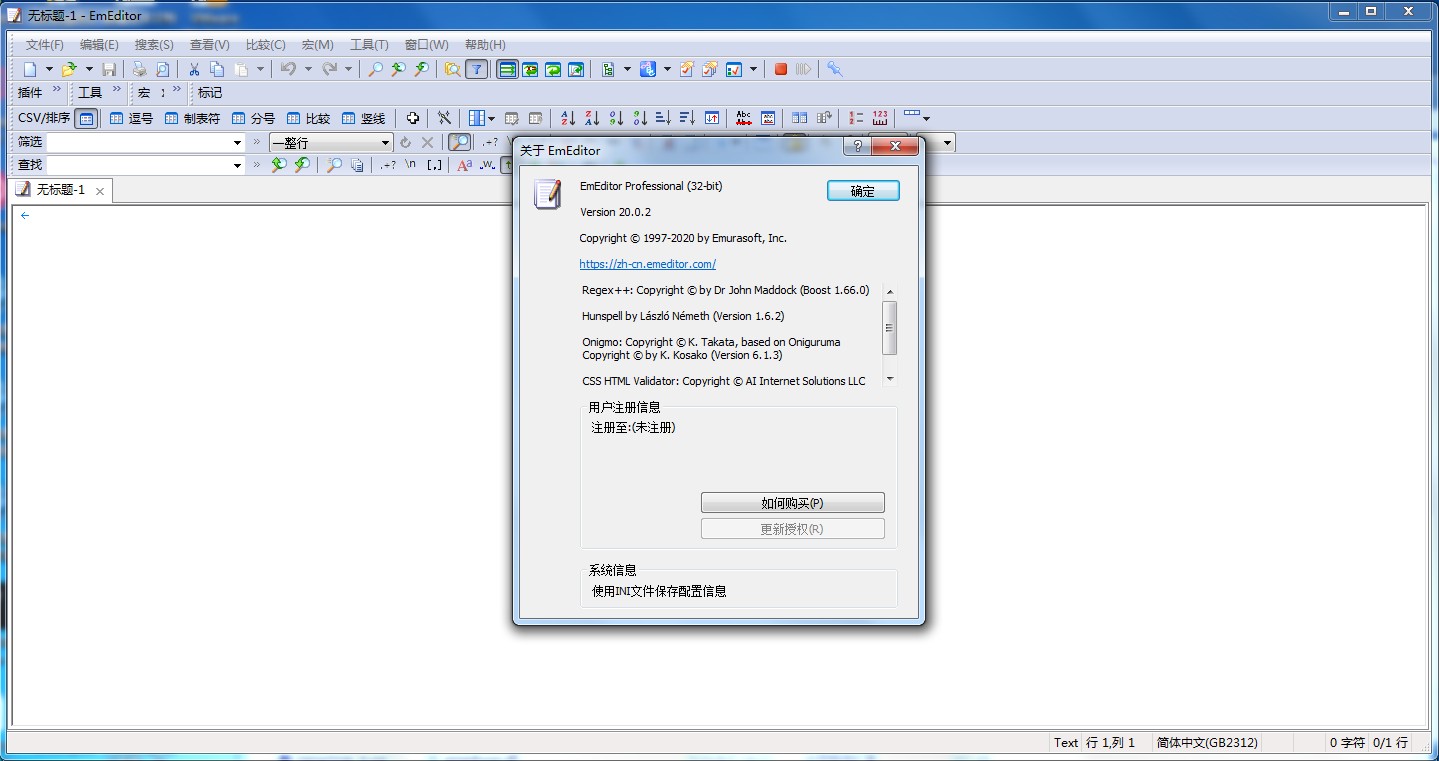Image resolution: width=1439 pixels, height=761 pixels.
Task: Switch to 逗号 comma-separated mode
Action: coord(131,118)
